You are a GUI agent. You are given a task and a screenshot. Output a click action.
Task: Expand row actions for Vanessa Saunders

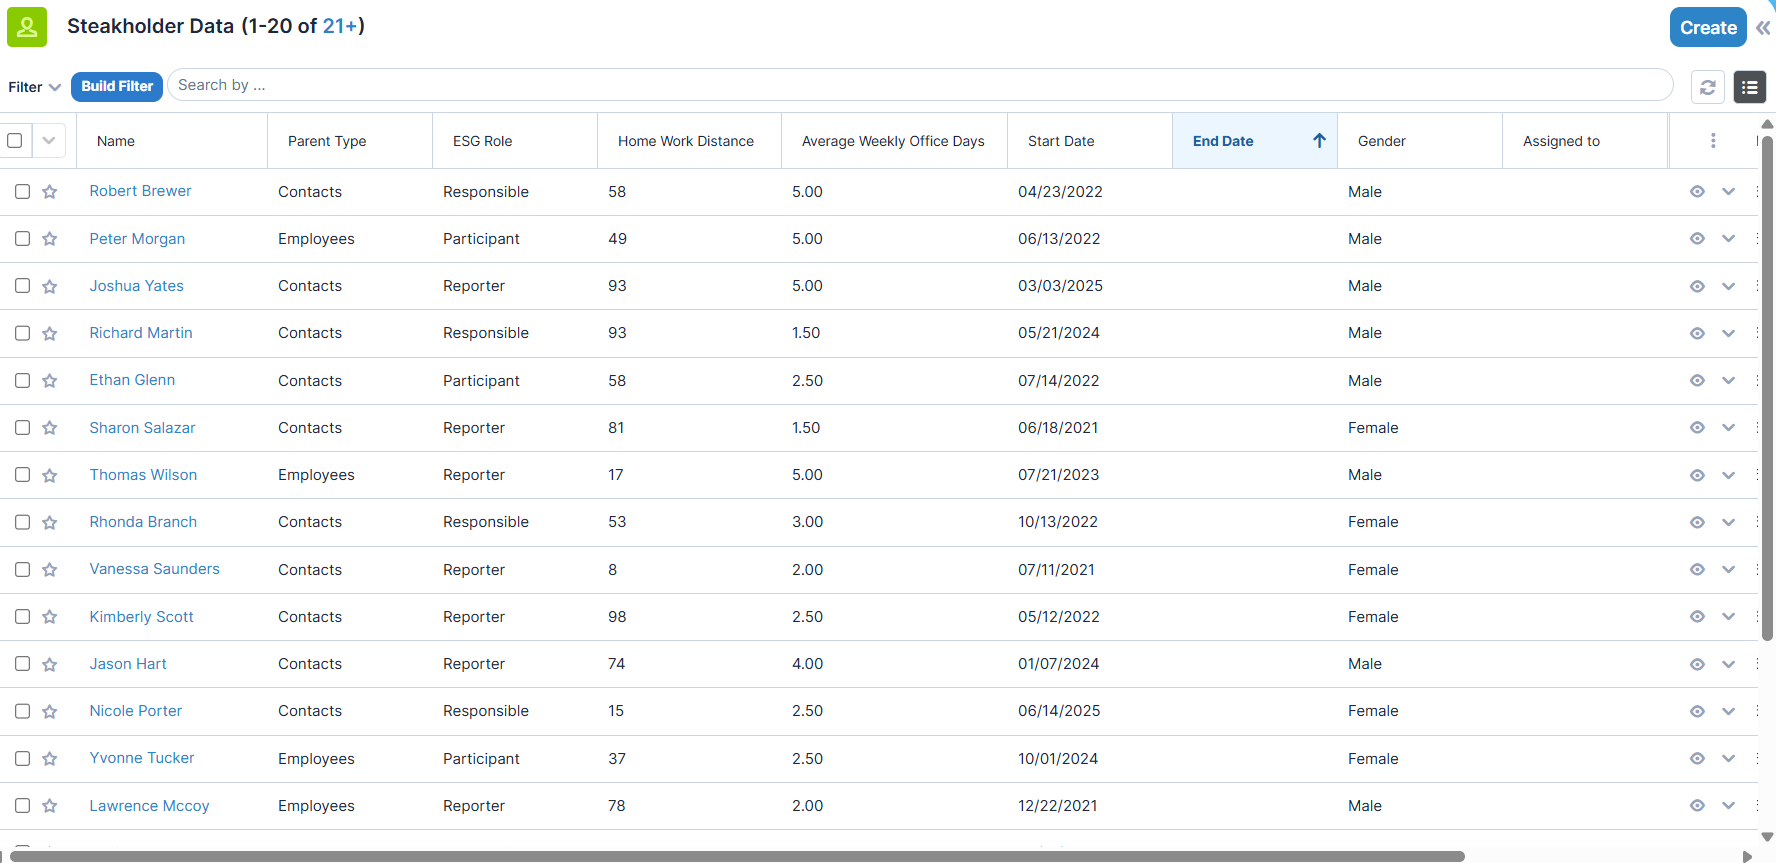click(x=1728, y=570)
